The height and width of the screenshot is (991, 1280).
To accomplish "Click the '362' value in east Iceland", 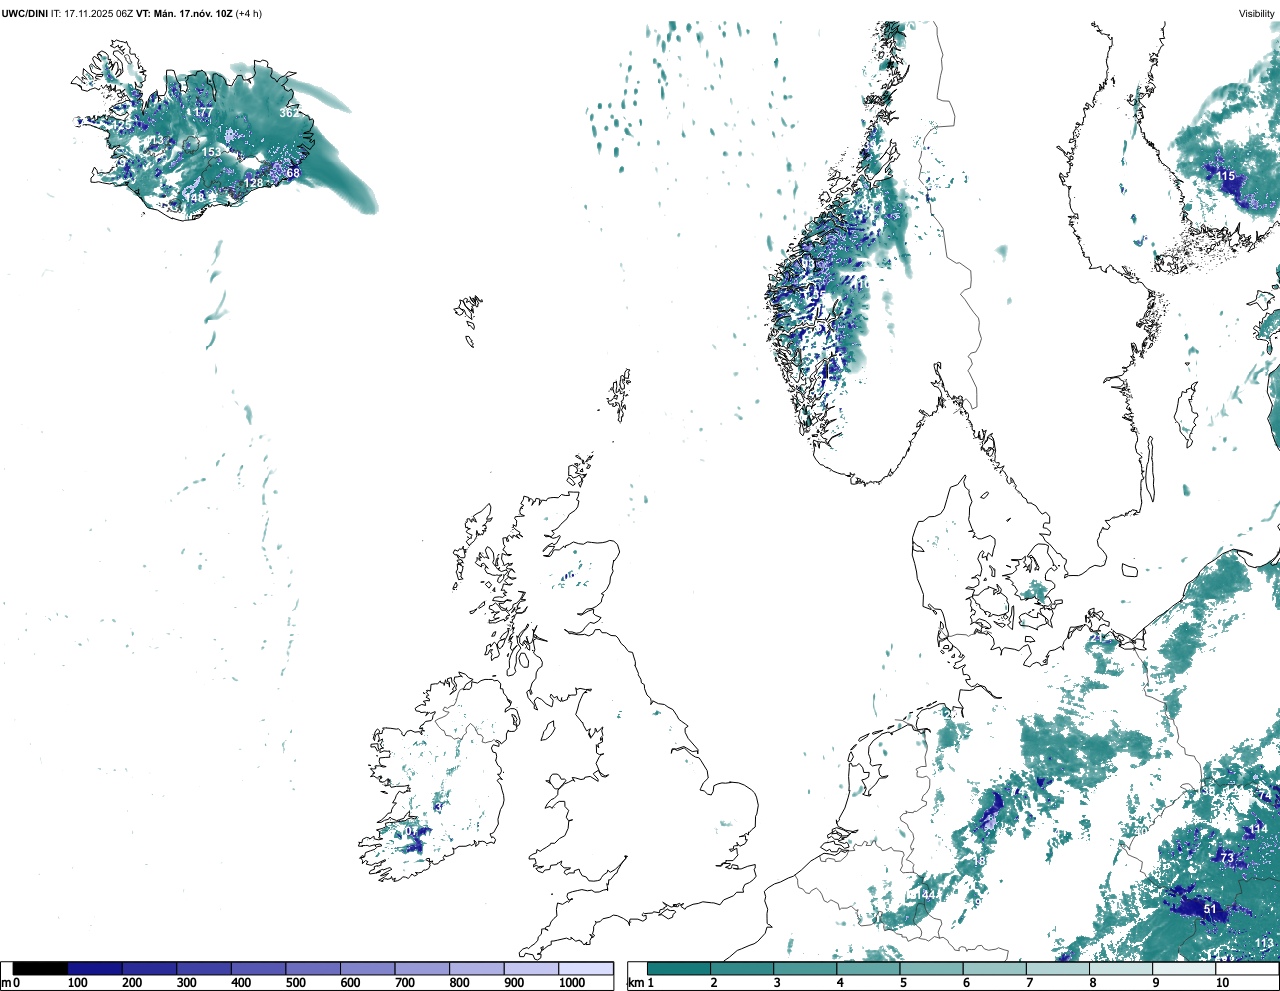I will 288,113.
